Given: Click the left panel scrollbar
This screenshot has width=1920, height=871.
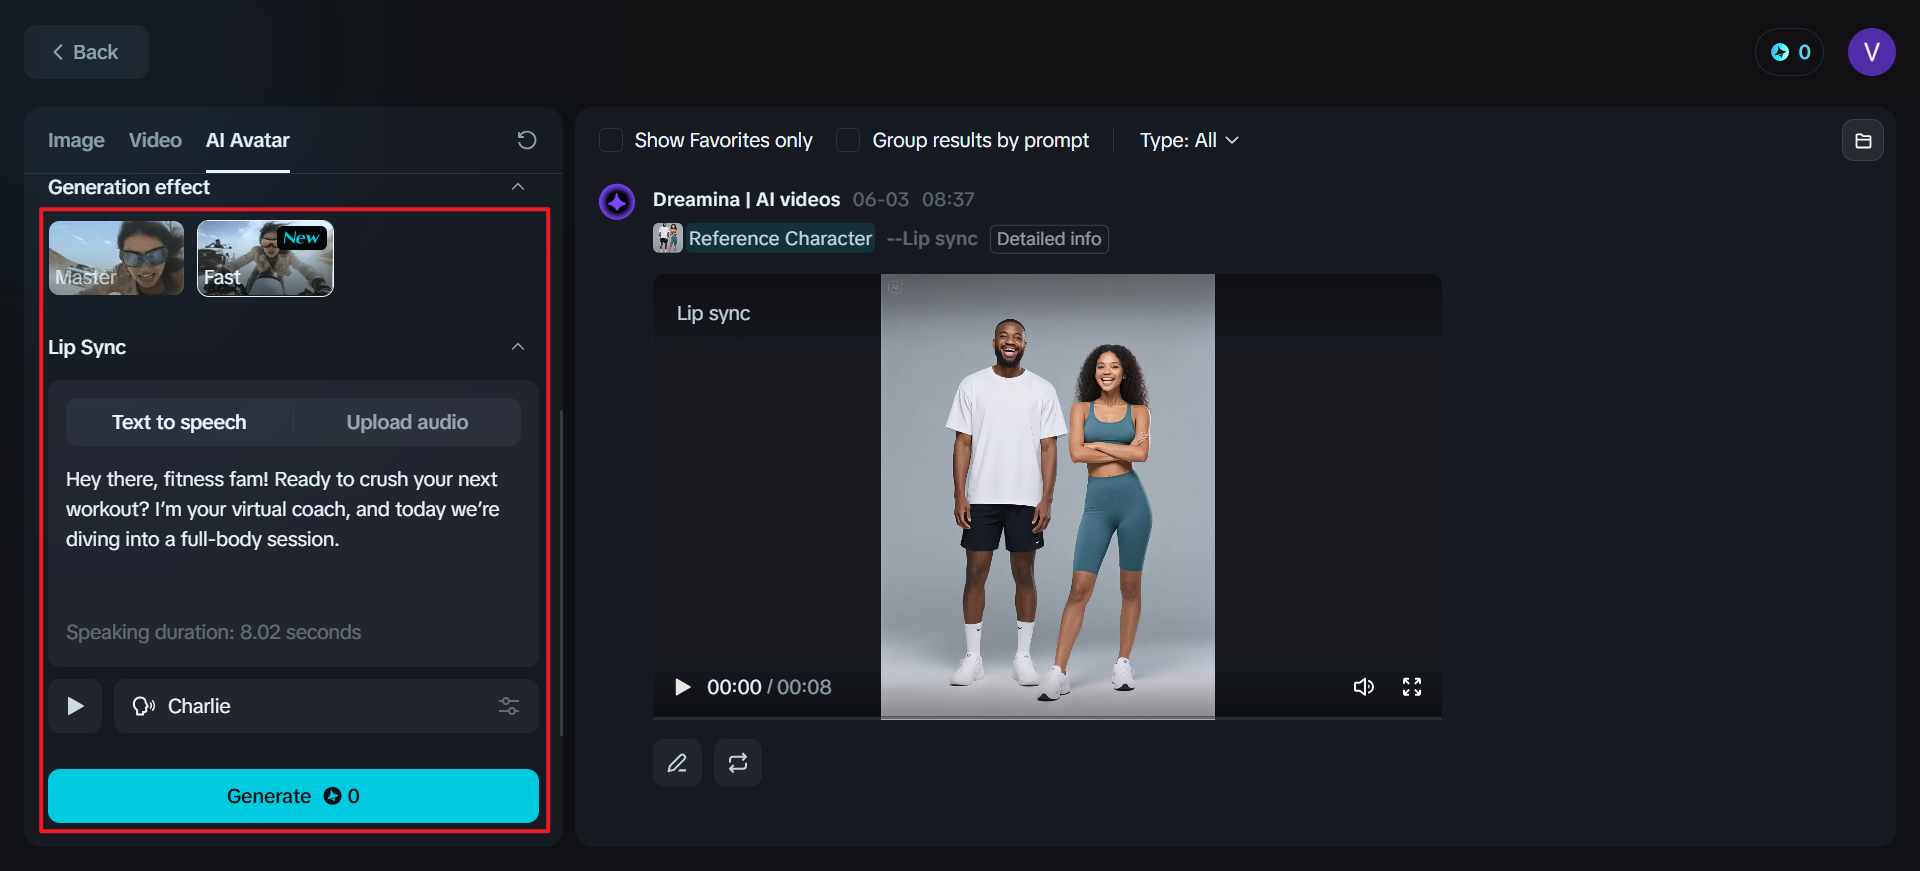Looking at the screenshot, I should [561, 572].
